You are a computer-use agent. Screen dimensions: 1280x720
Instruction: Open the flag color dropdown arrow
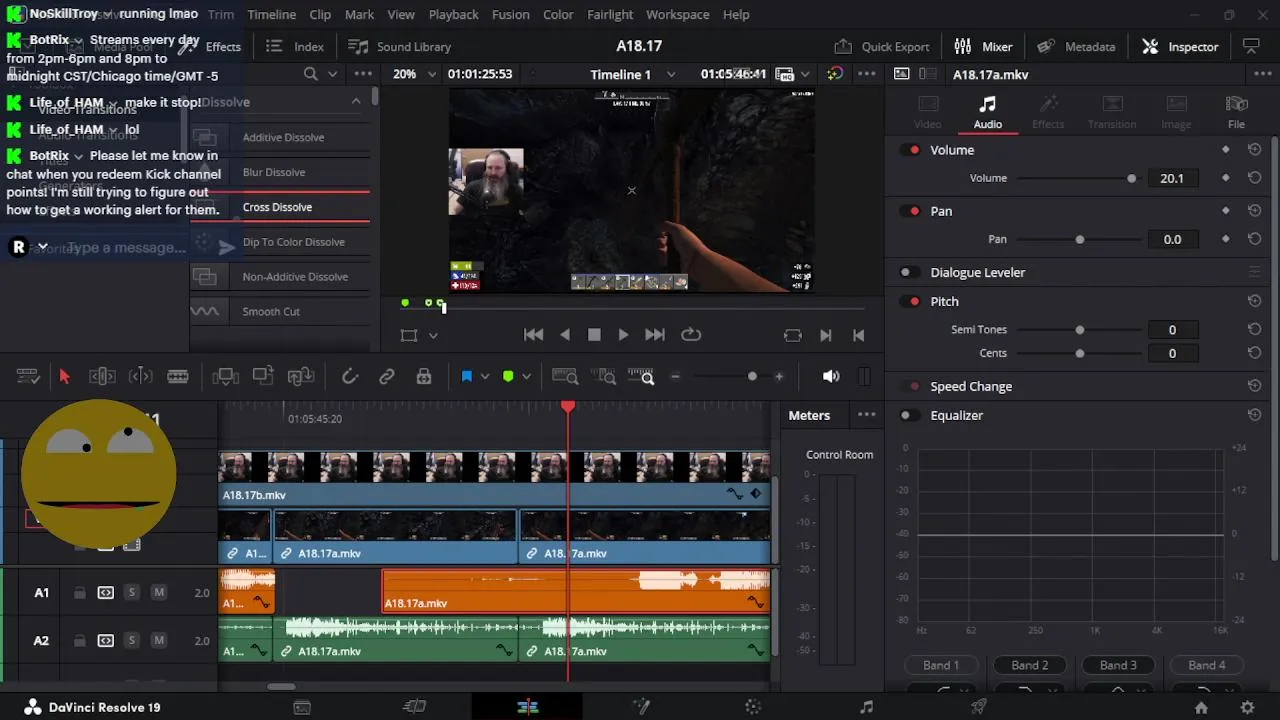click(x=485, y=376)
